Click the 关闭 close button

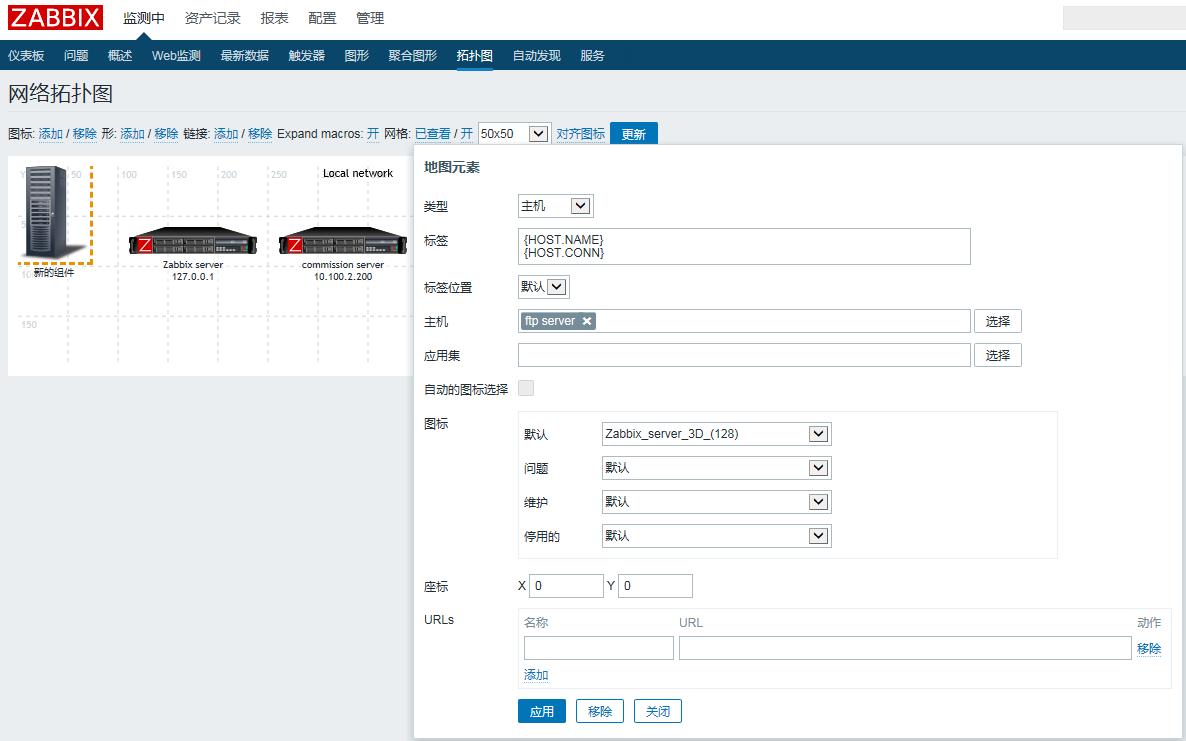(658, 712)
